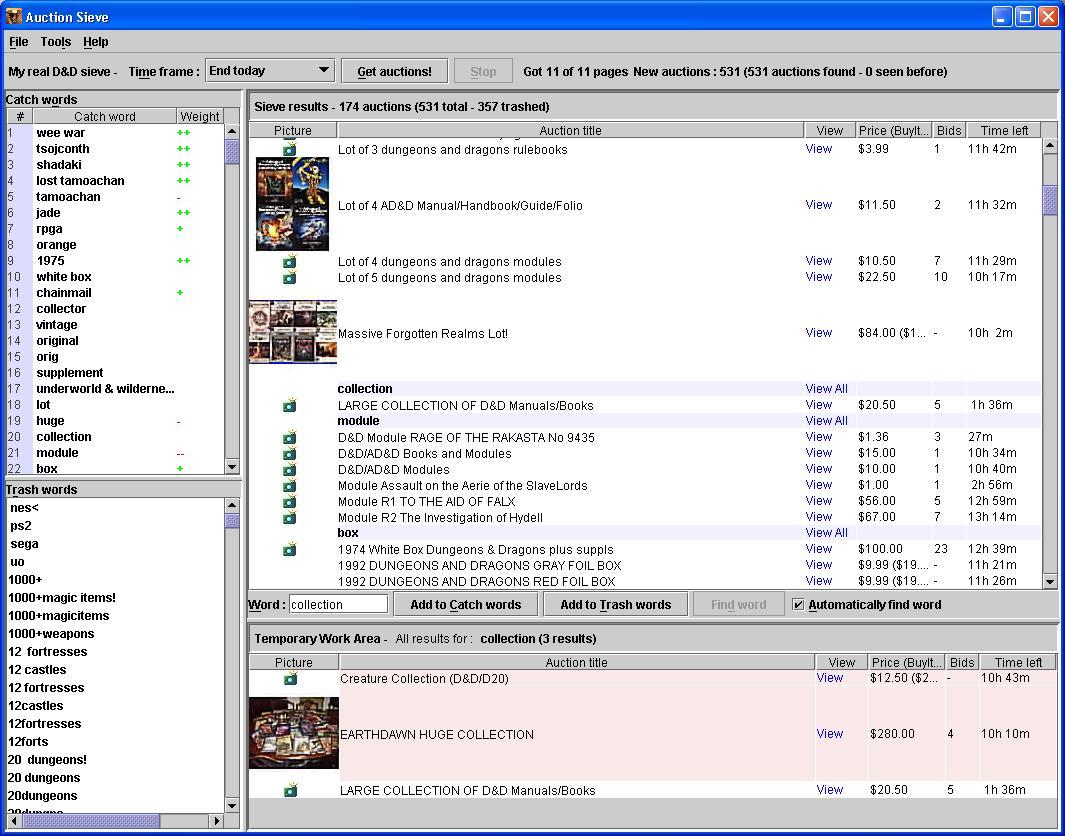This screenshot has width=1065, height=836.
Task: Select 'Lot of 4 AD&D Manual/Handbook/Guide/Folio' title
Action: [461, 205]
